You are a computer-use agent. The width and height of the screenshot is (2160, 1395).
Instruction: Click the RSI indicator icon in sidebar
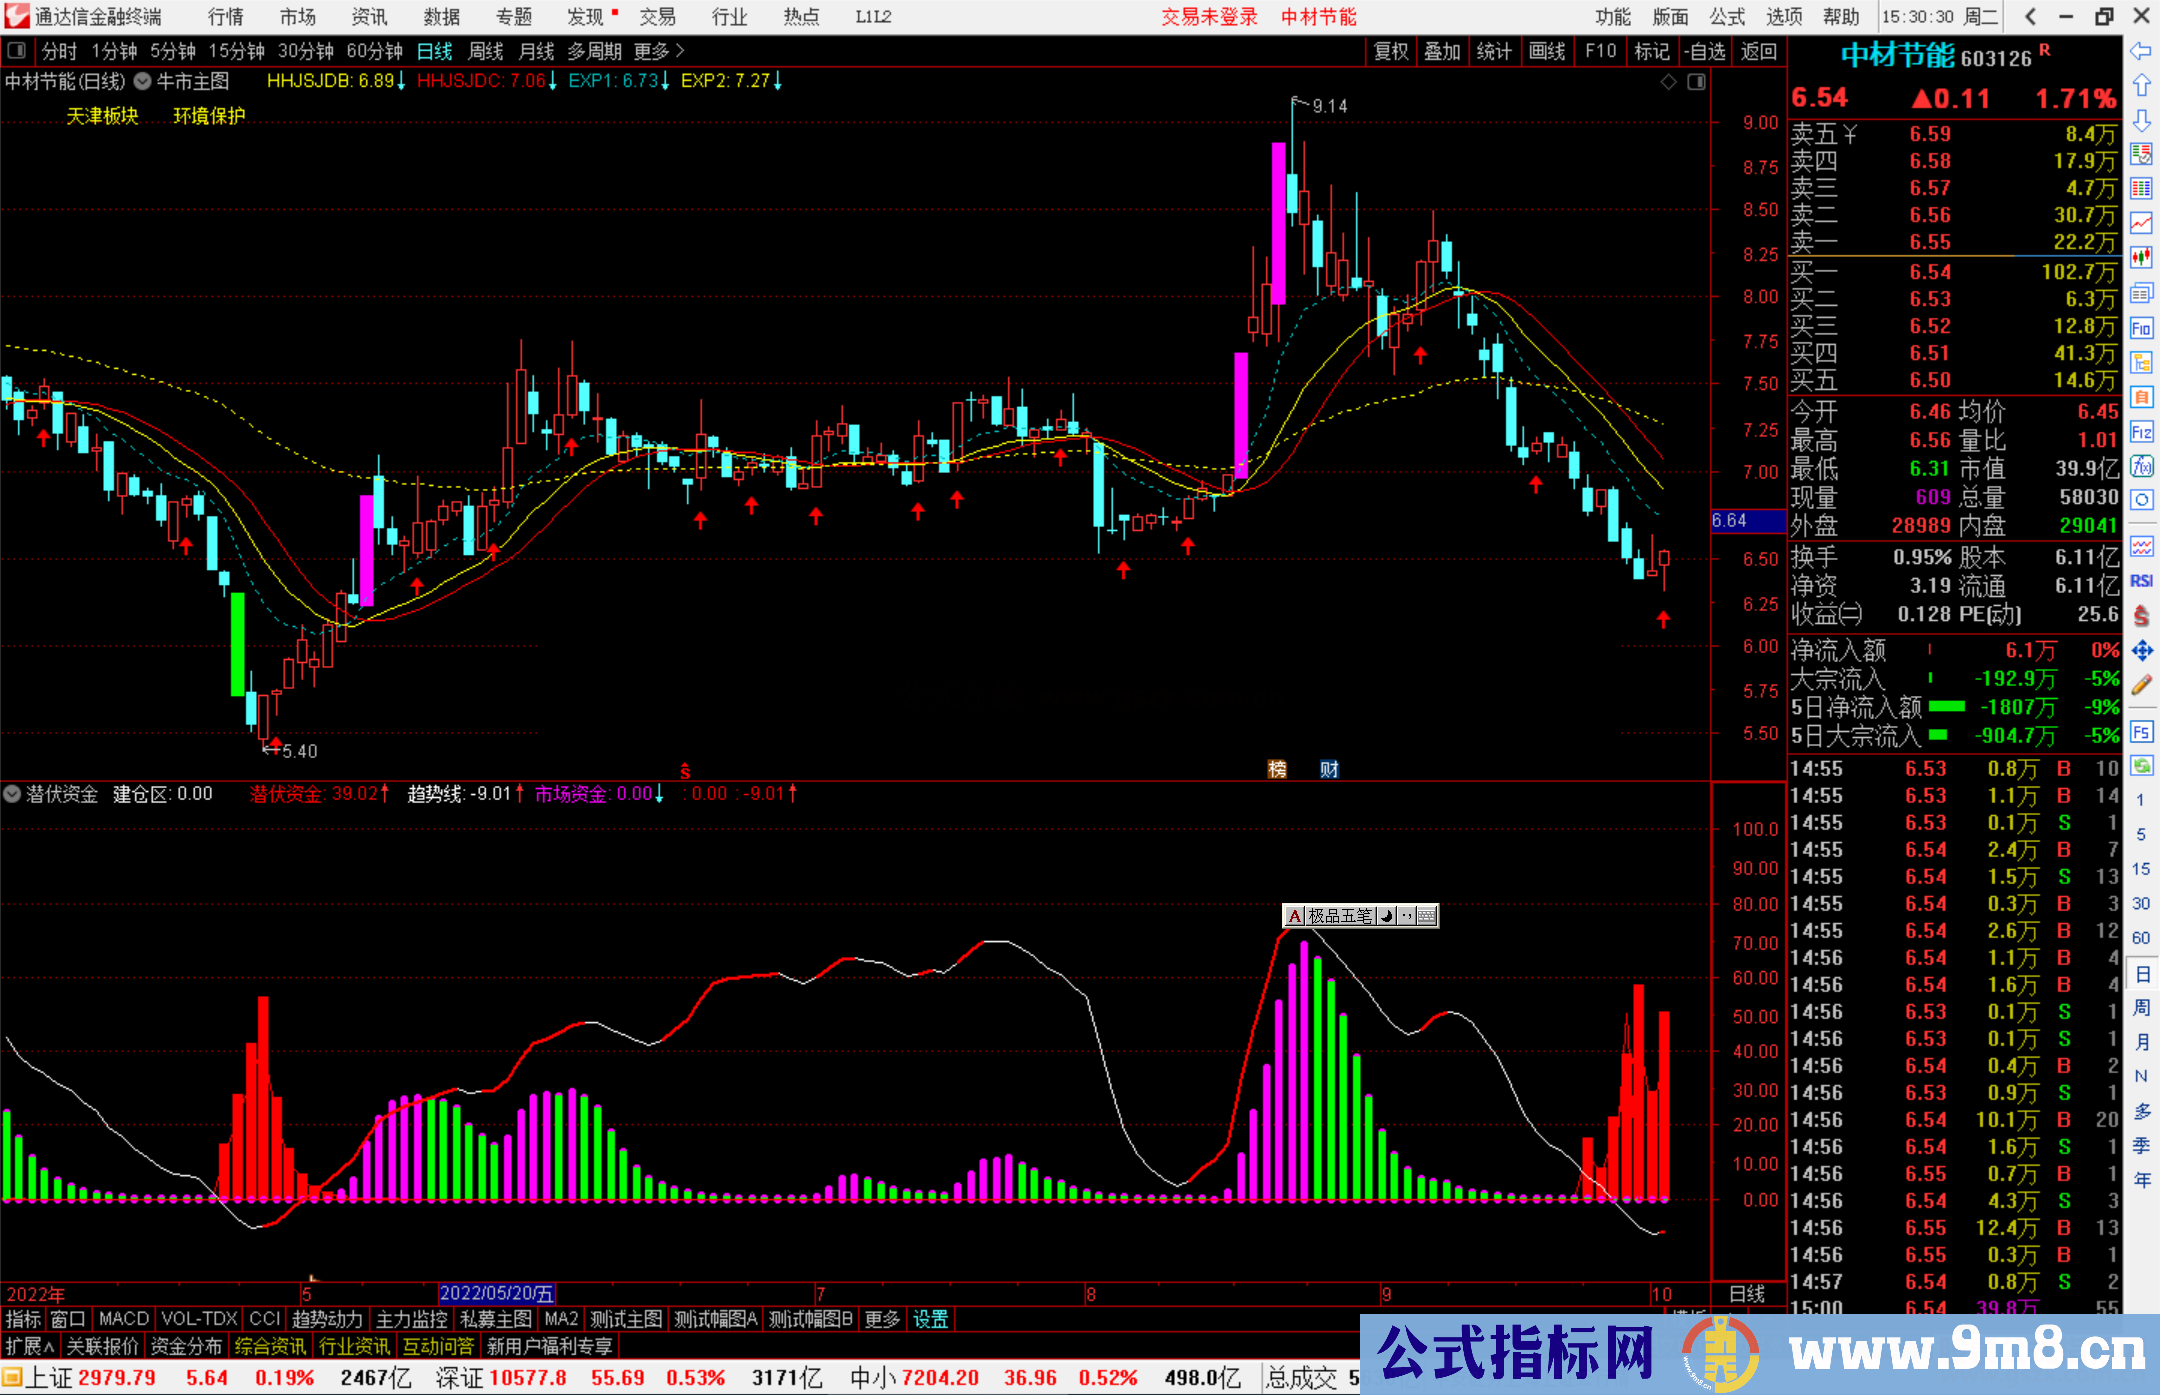(x=2141, y=581)
